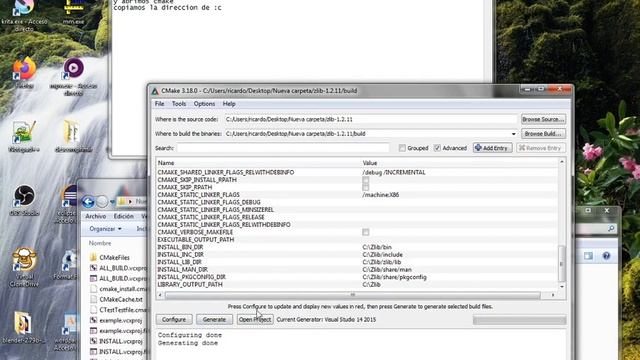Open the zippered folder icon beside Notepad++
The height and width of the screenshot is (360, 640).
tap(73, 131)
